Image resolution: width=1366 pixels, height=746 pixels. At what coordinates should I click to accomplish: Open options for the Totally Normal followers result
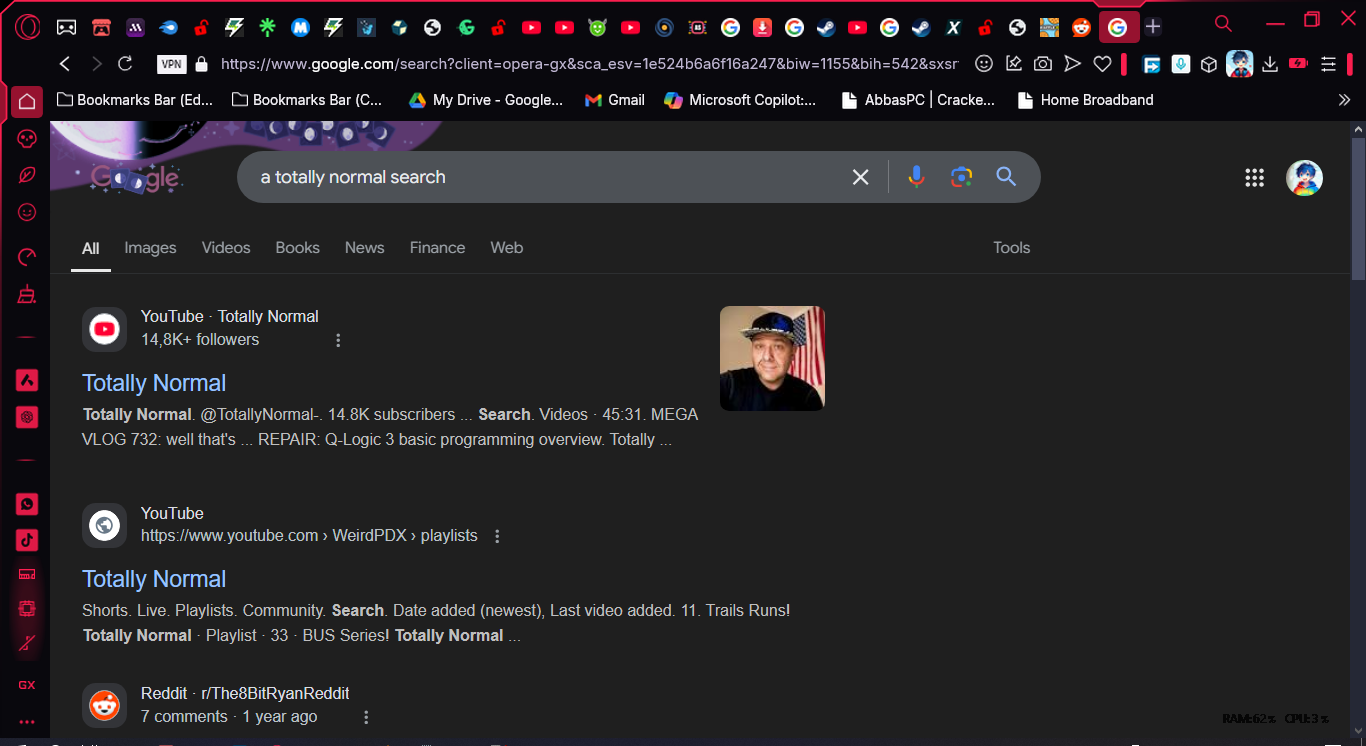click(338, 340)
